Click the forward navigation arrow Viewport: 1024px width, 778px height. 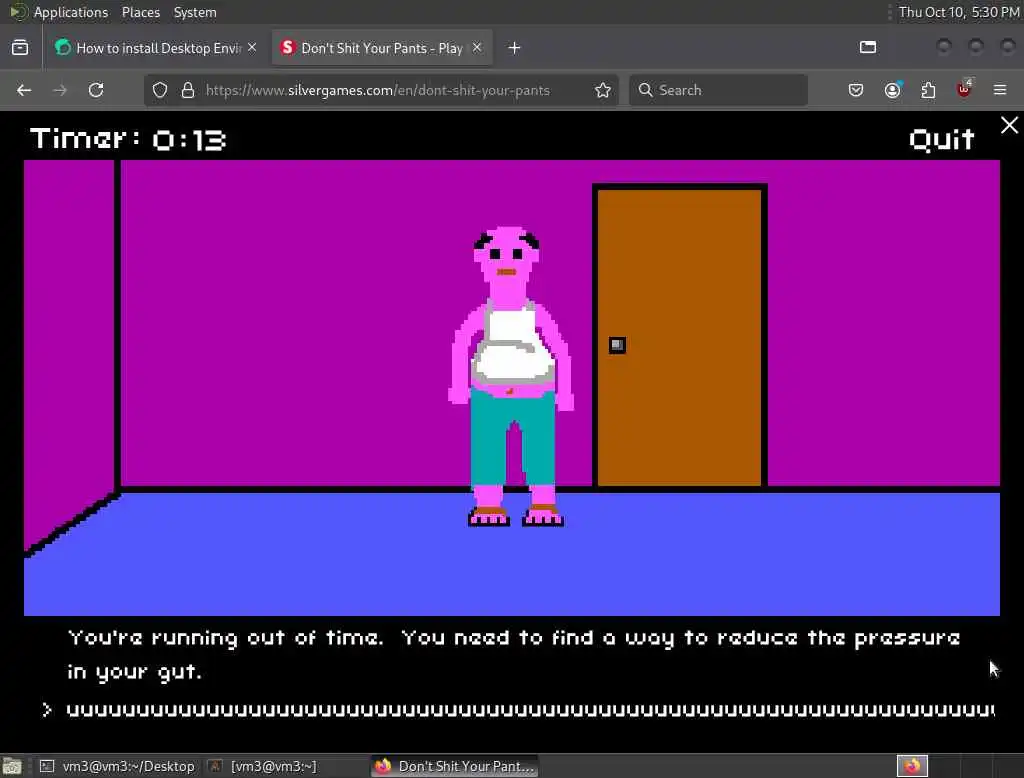point(60,90)
